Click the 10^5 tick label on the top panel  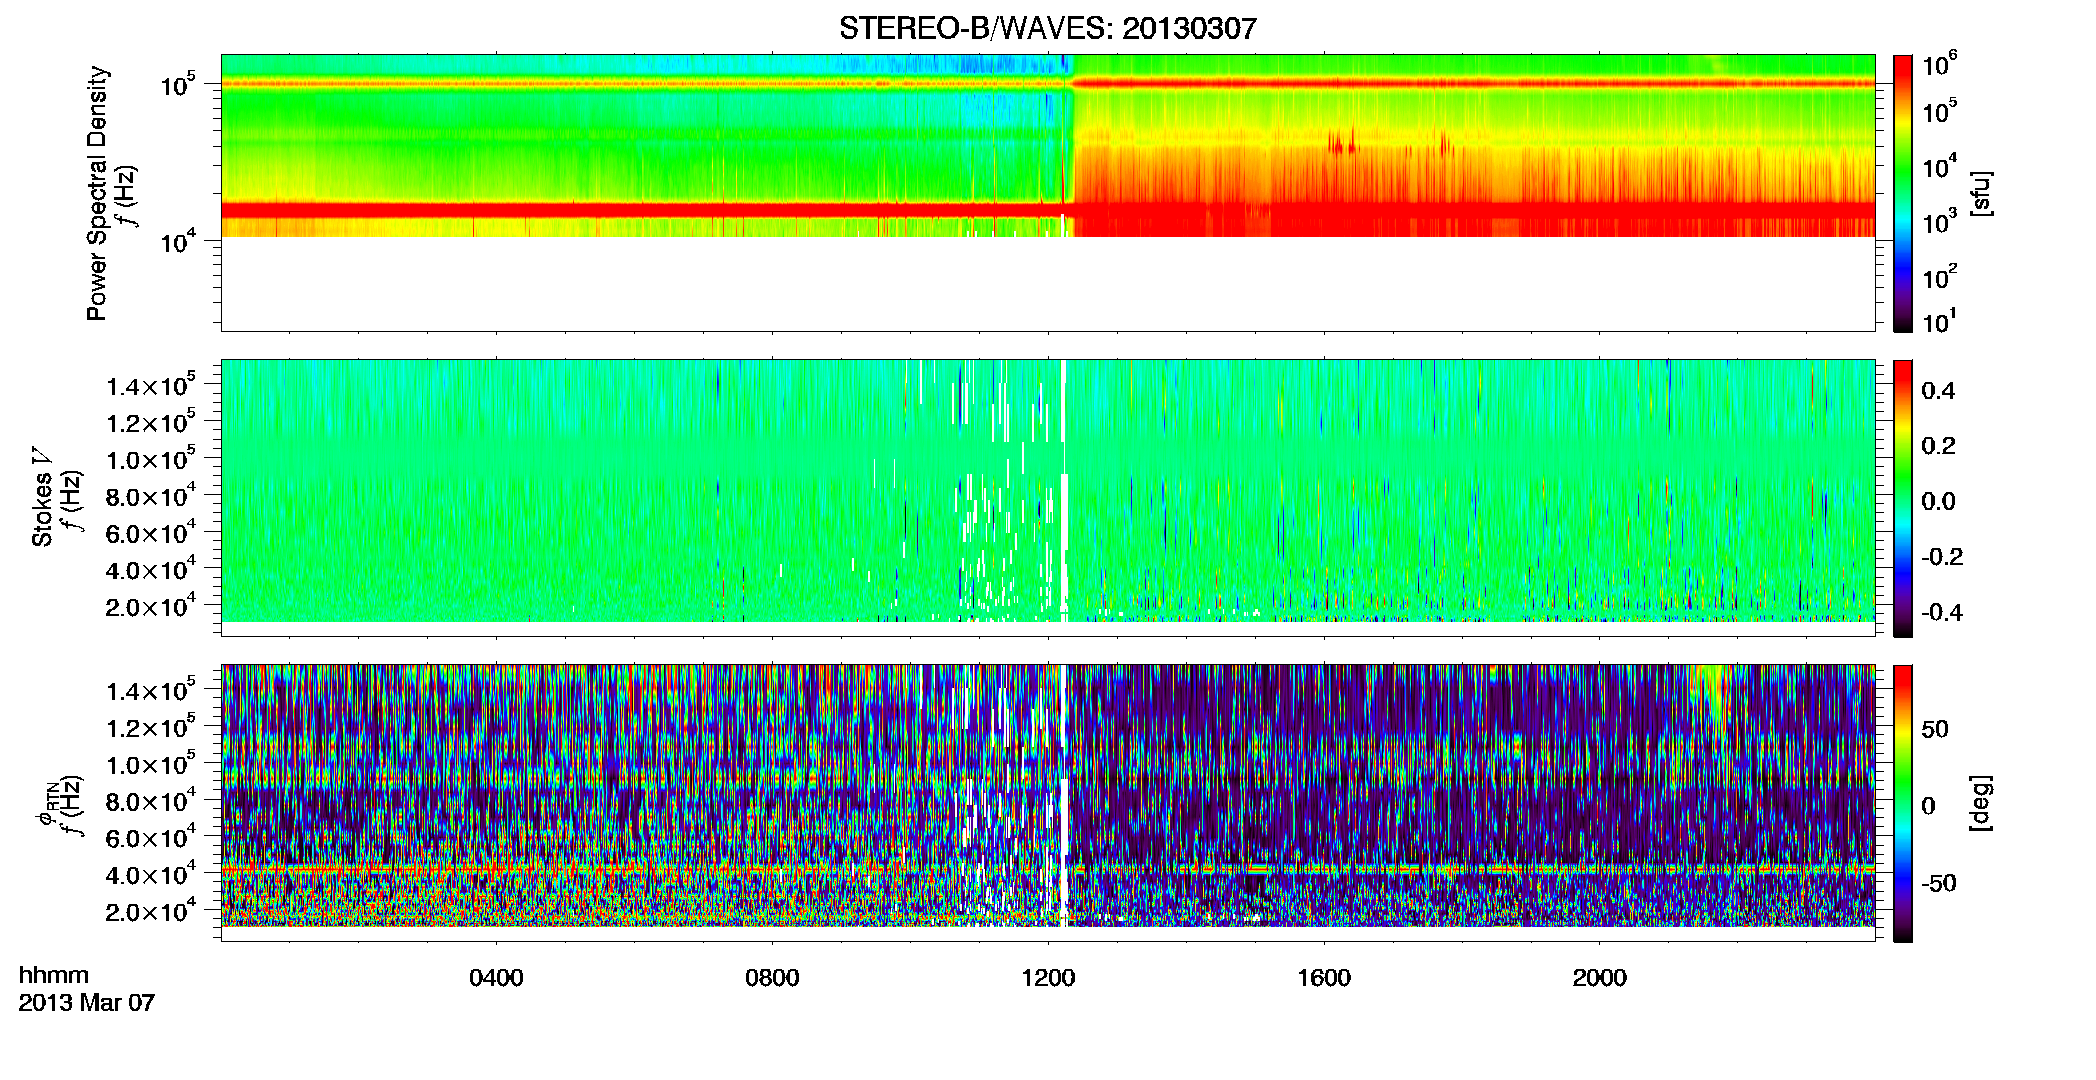click(x=178, y=84)
